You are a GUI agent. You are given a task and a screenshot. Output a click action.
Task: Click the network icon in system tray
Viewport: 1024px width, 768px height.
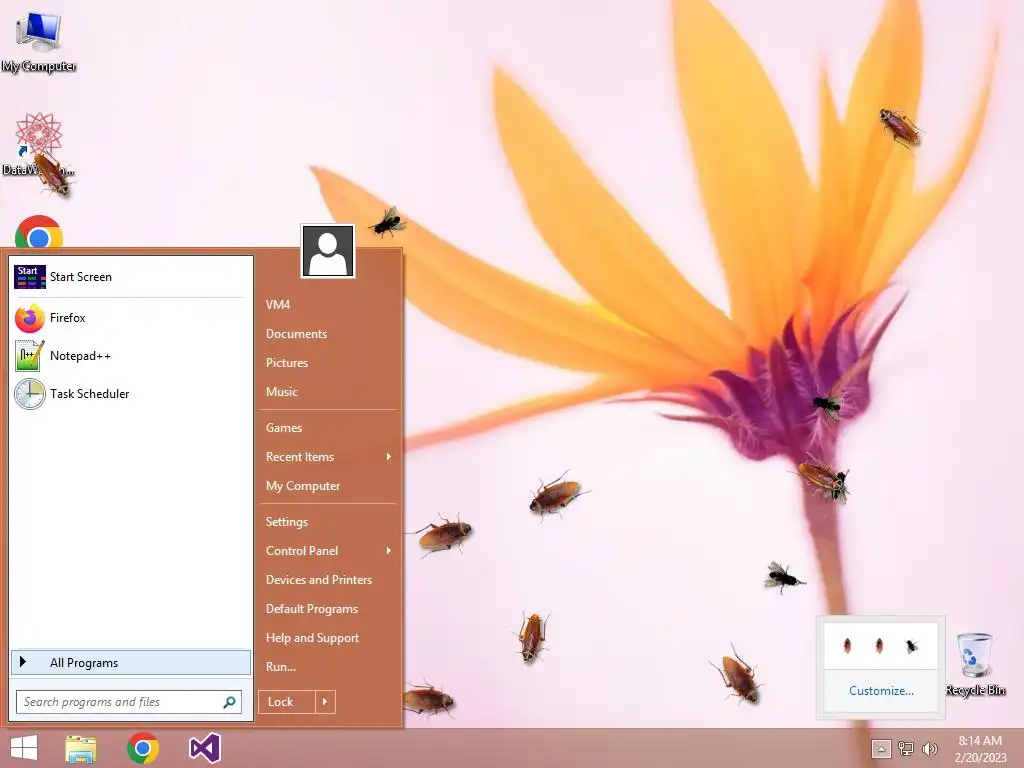coord(906,749)
